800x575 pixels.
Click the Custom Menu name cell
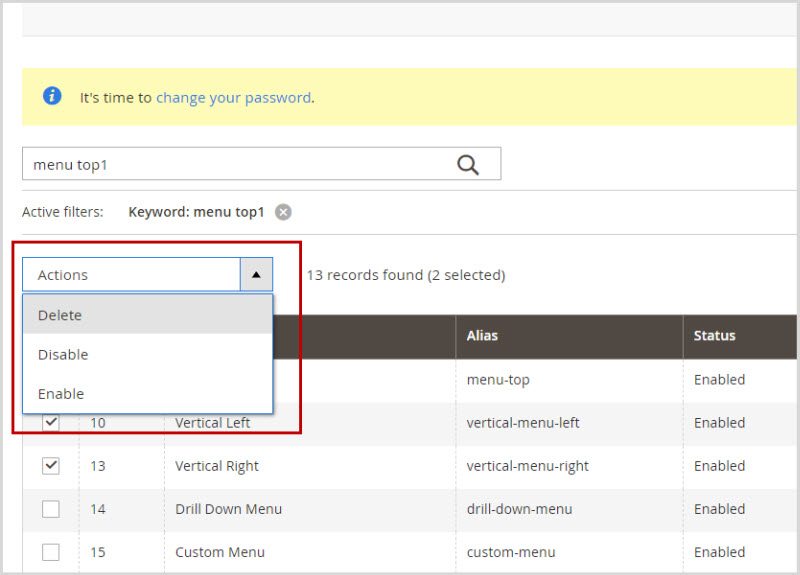tap(218, 552)
